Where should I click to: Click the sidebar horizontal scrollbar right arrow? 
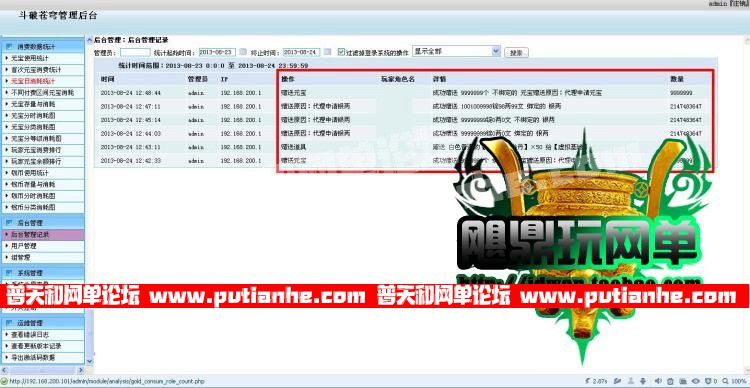pos(80,370)
